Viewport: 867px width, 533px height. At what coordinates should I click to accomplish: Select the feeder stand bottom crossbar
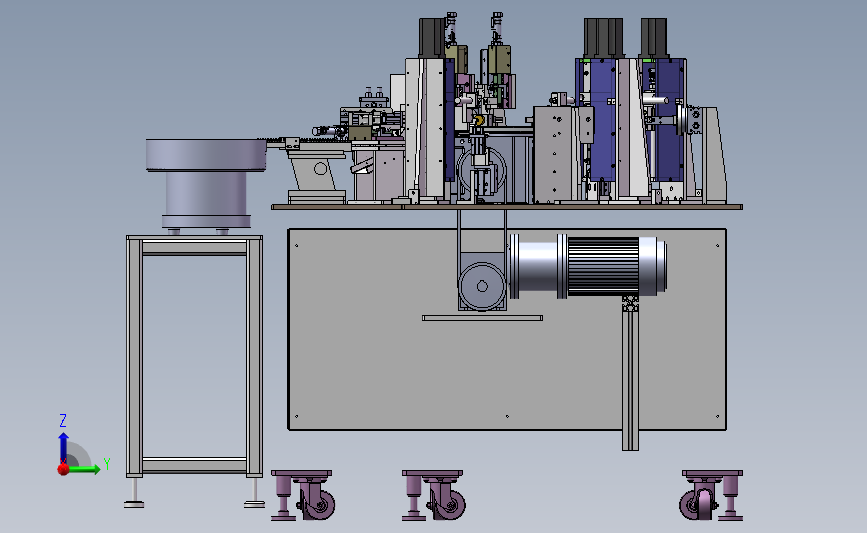pos(194,465)
